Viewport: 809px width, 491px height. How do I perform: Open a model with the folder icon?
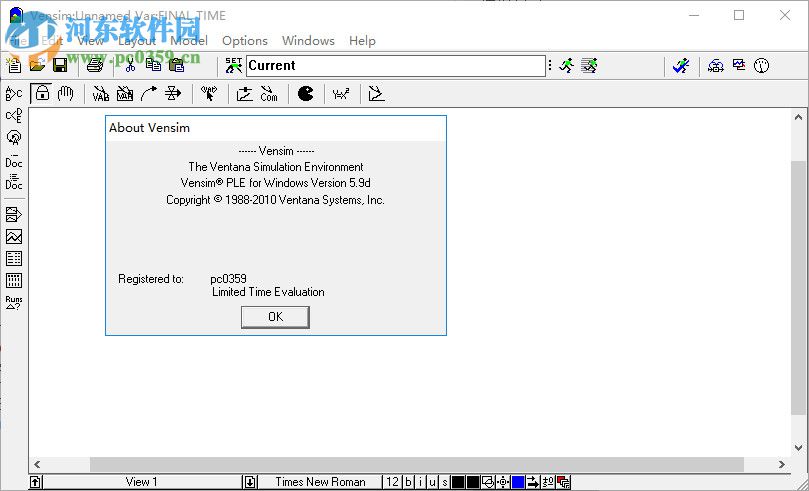(x=37, y=65)
